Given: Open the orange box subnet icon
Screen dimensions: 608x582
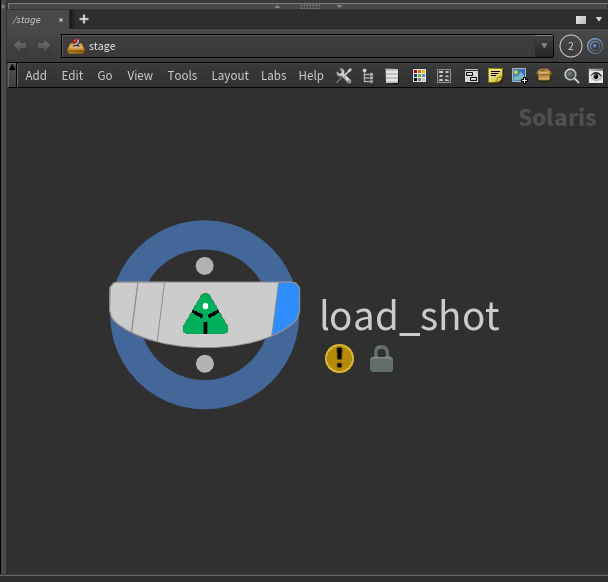Looking at the screenshot, I should (544, 75).
